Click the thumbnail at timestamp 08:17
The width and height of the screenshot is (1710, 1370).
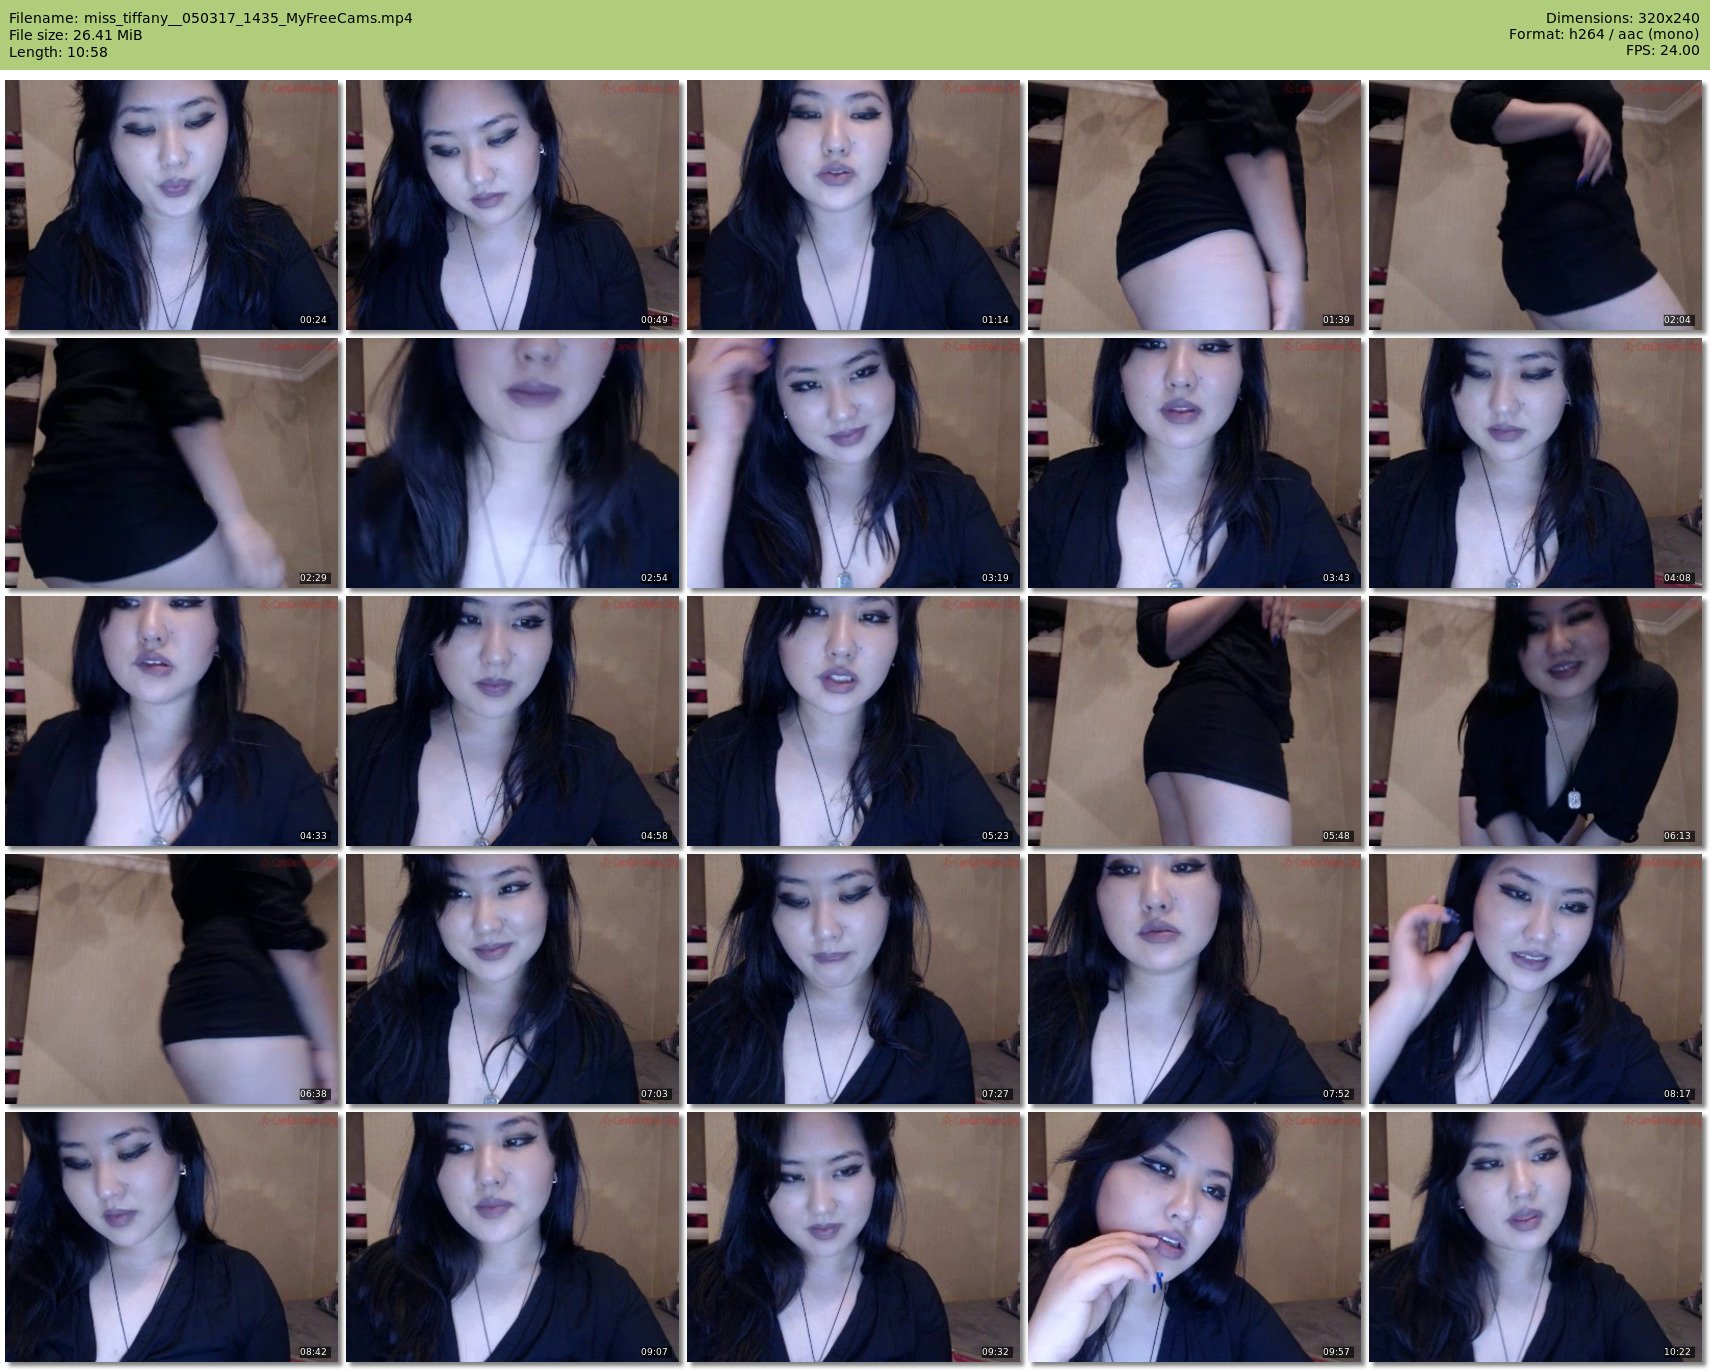pyautogui.click(x=1536, y=979)
